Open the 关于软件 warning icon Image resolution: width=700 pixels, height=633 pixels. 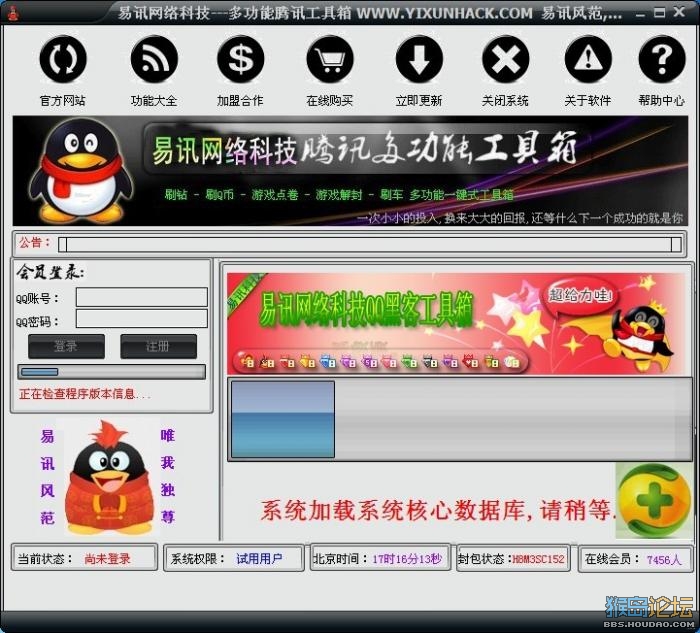[x=588, y=59]
